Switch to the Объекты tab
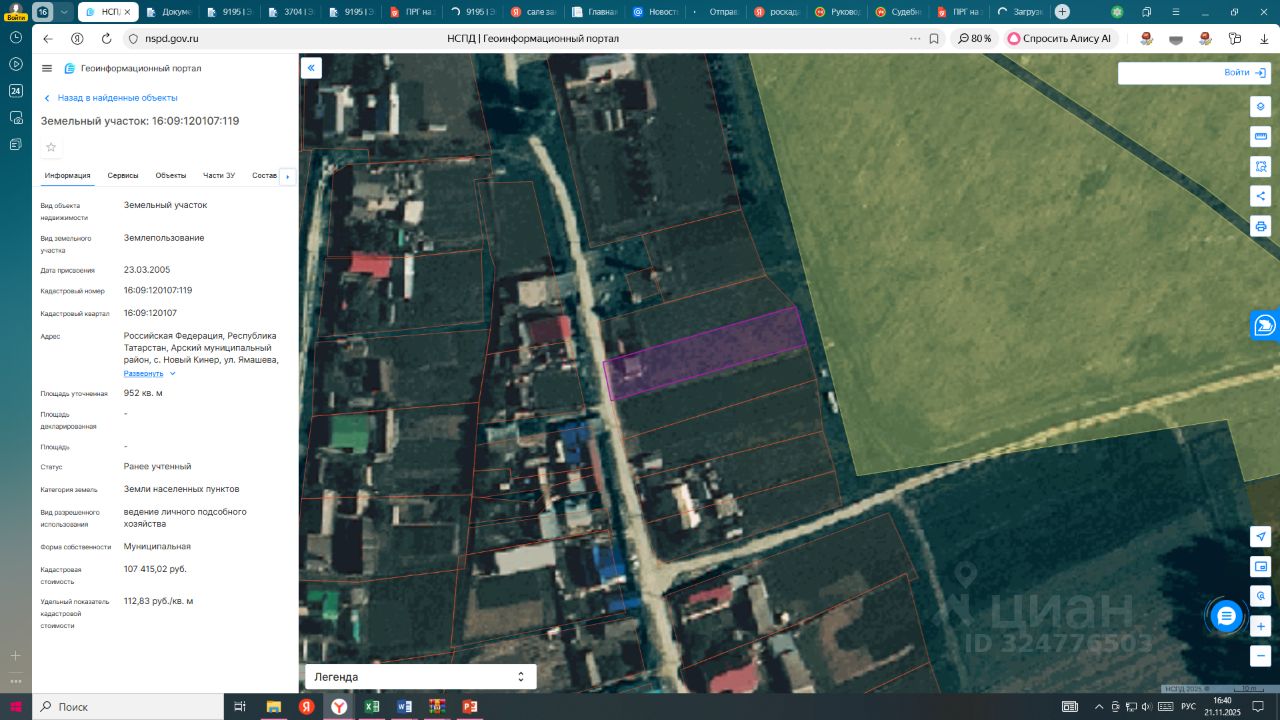 pyautogui.click(x=171, y=175)
